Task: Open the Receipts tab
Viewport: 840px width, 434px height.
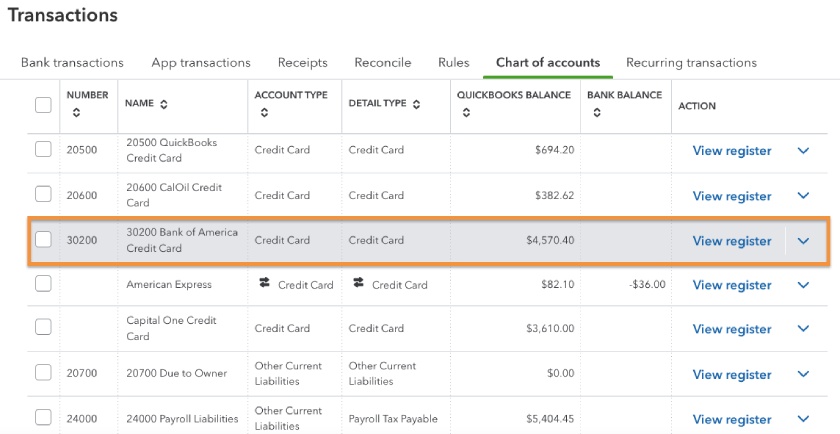Action: pos(303,63)
